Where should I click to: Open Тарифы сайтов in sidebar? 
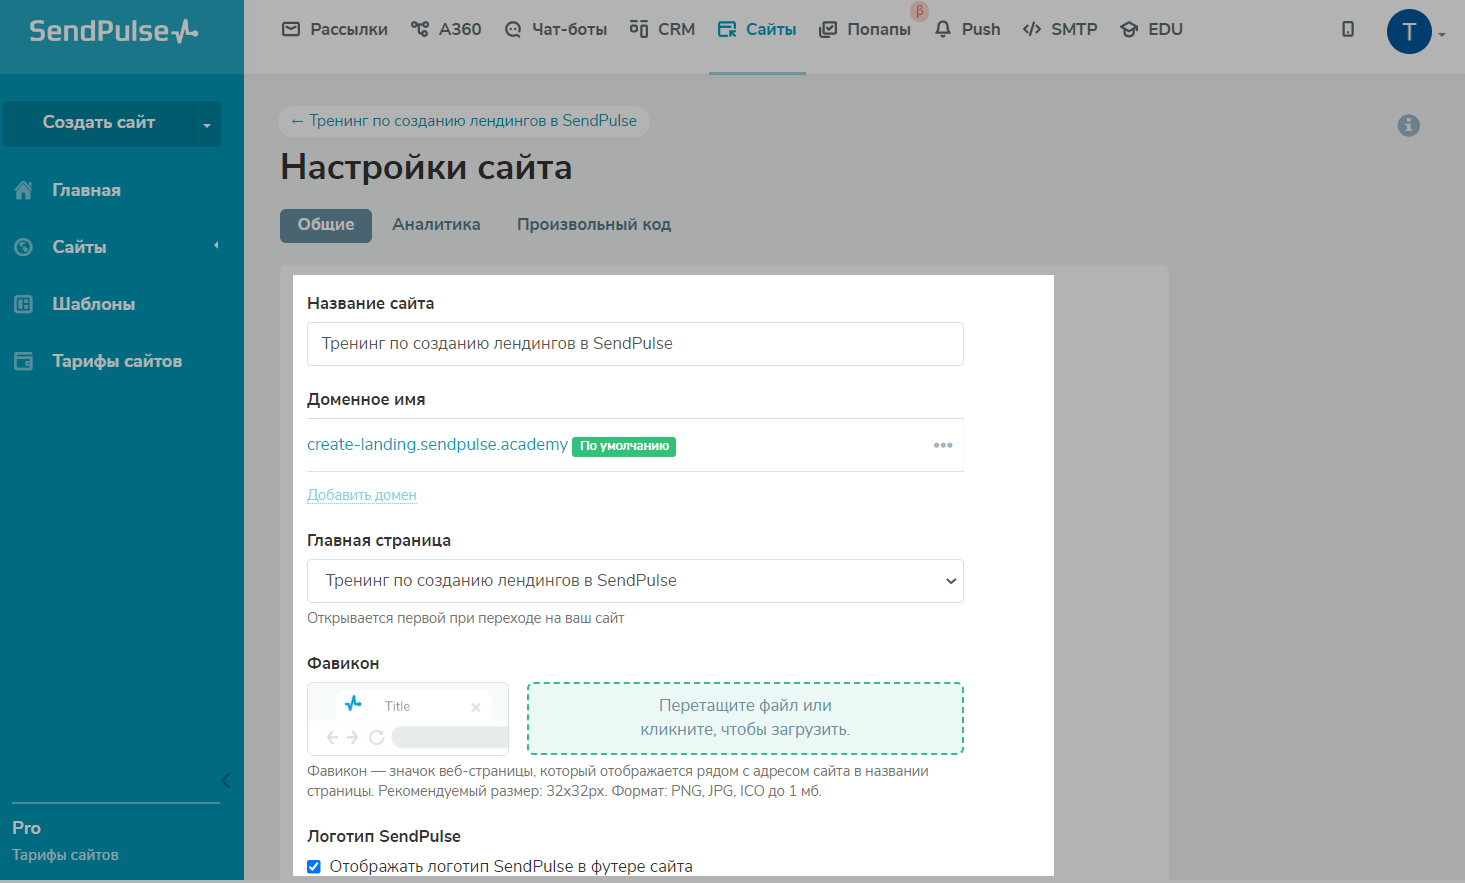tap(116, 361)
